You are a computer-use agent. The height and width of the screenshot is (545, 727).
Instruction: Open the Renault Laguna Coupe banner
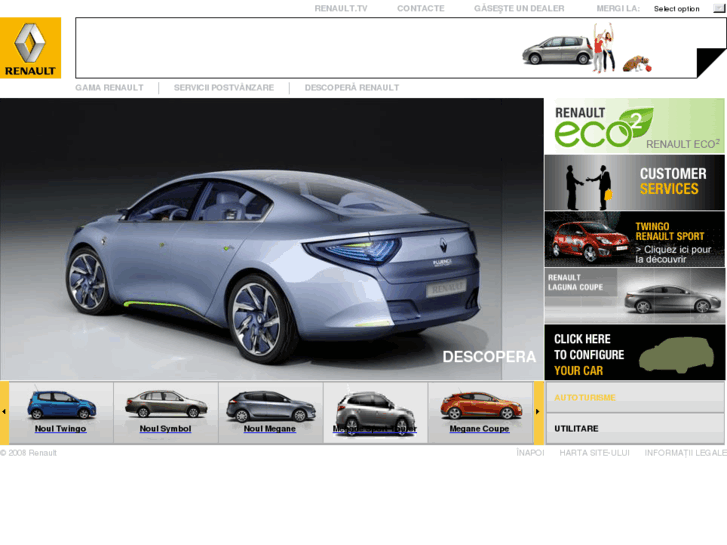pyautogui.click(x=634, y=296)
